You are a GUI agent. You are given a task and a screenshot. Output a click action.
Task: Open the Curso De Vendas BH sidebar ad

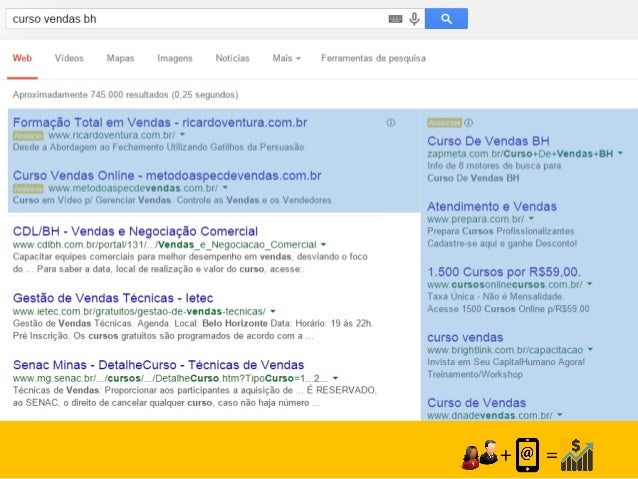tap(488, 141)
